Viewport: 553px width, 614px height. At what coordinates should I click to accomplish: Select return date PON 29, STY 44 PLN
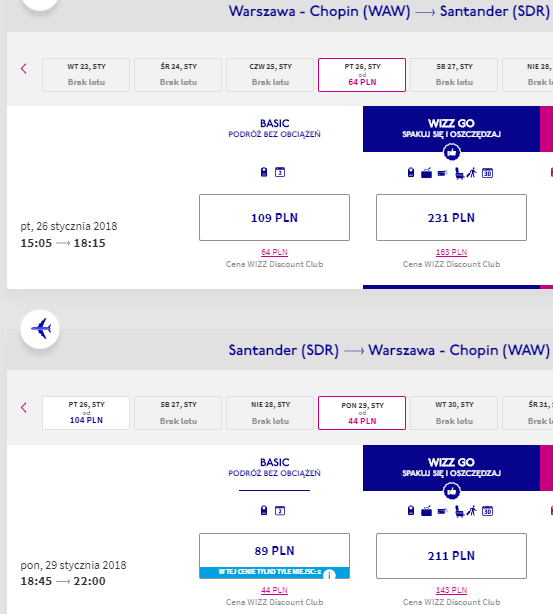click(x=362, y=413)
